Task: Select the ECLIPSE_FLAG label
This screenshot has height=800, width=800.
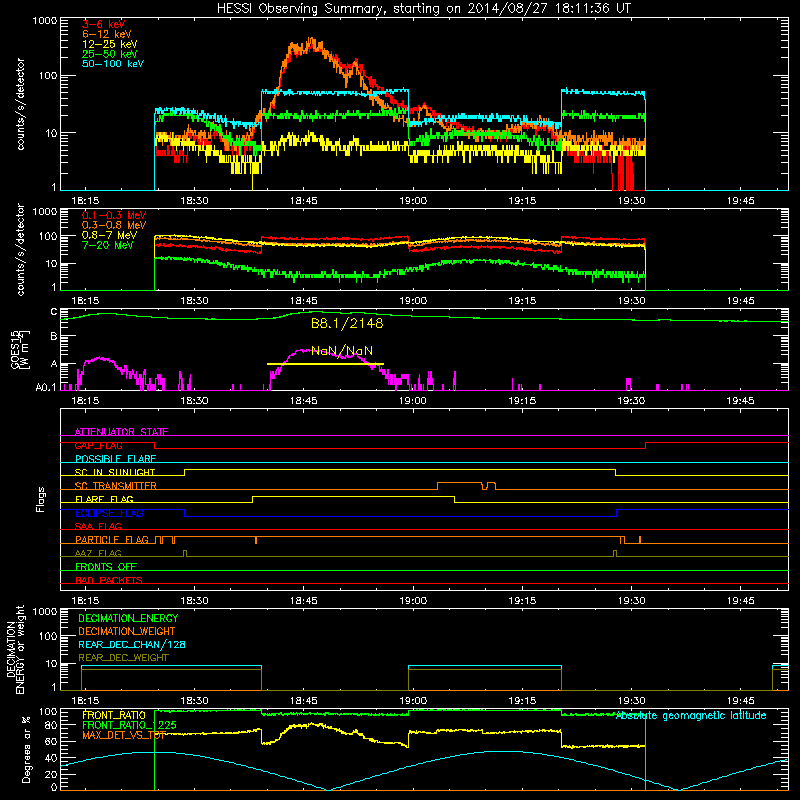Action: tap(109, 513)
